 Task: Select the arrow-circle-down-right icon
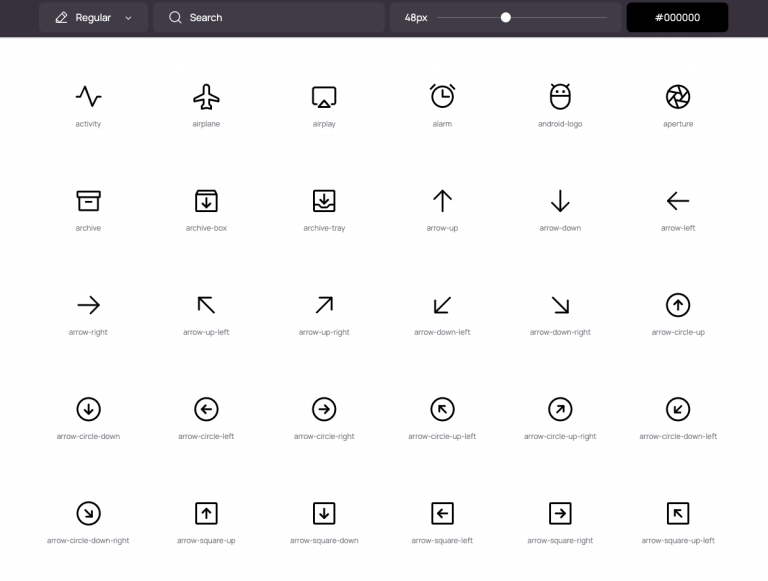tap(89, 513)
